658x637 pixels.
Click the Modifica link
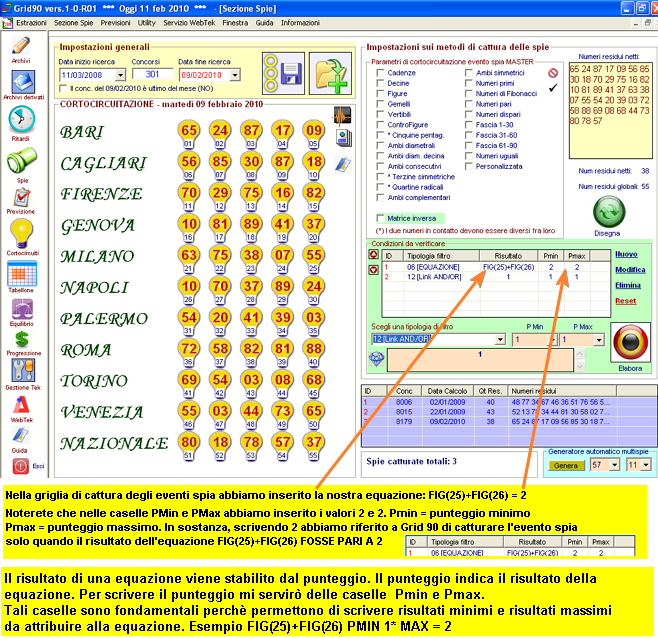[x=630, y=270]
